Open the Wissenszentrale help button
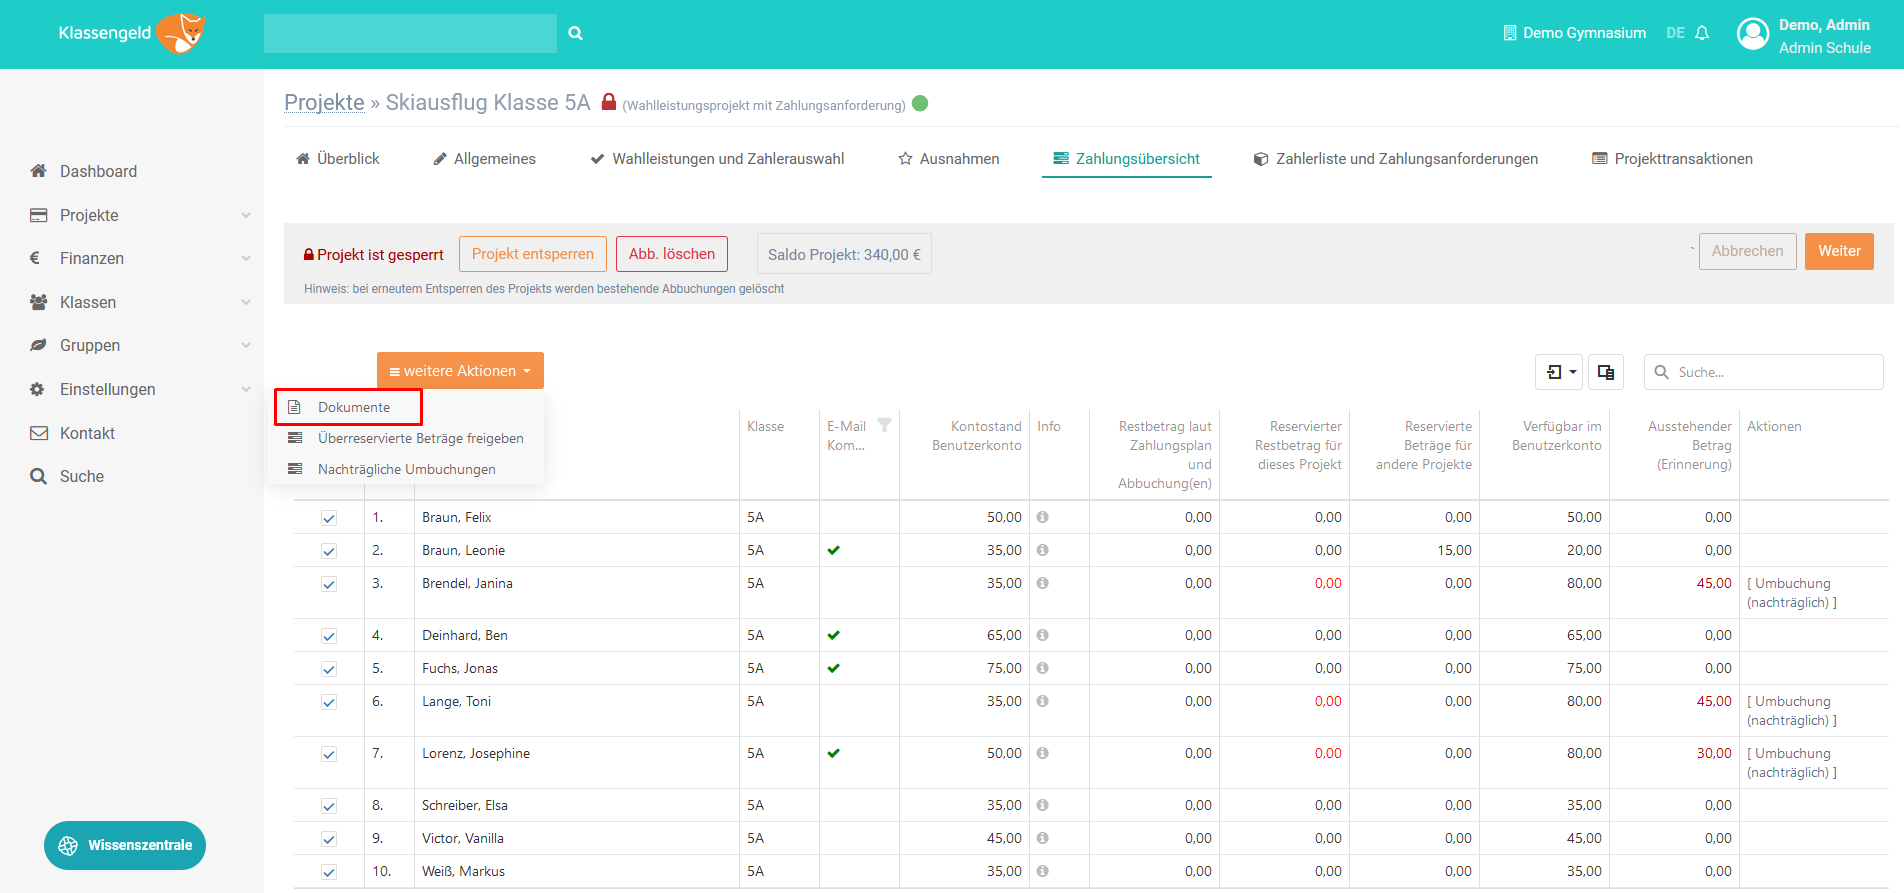This screenshot has height=893, width=1904. [x=125, y=845]
